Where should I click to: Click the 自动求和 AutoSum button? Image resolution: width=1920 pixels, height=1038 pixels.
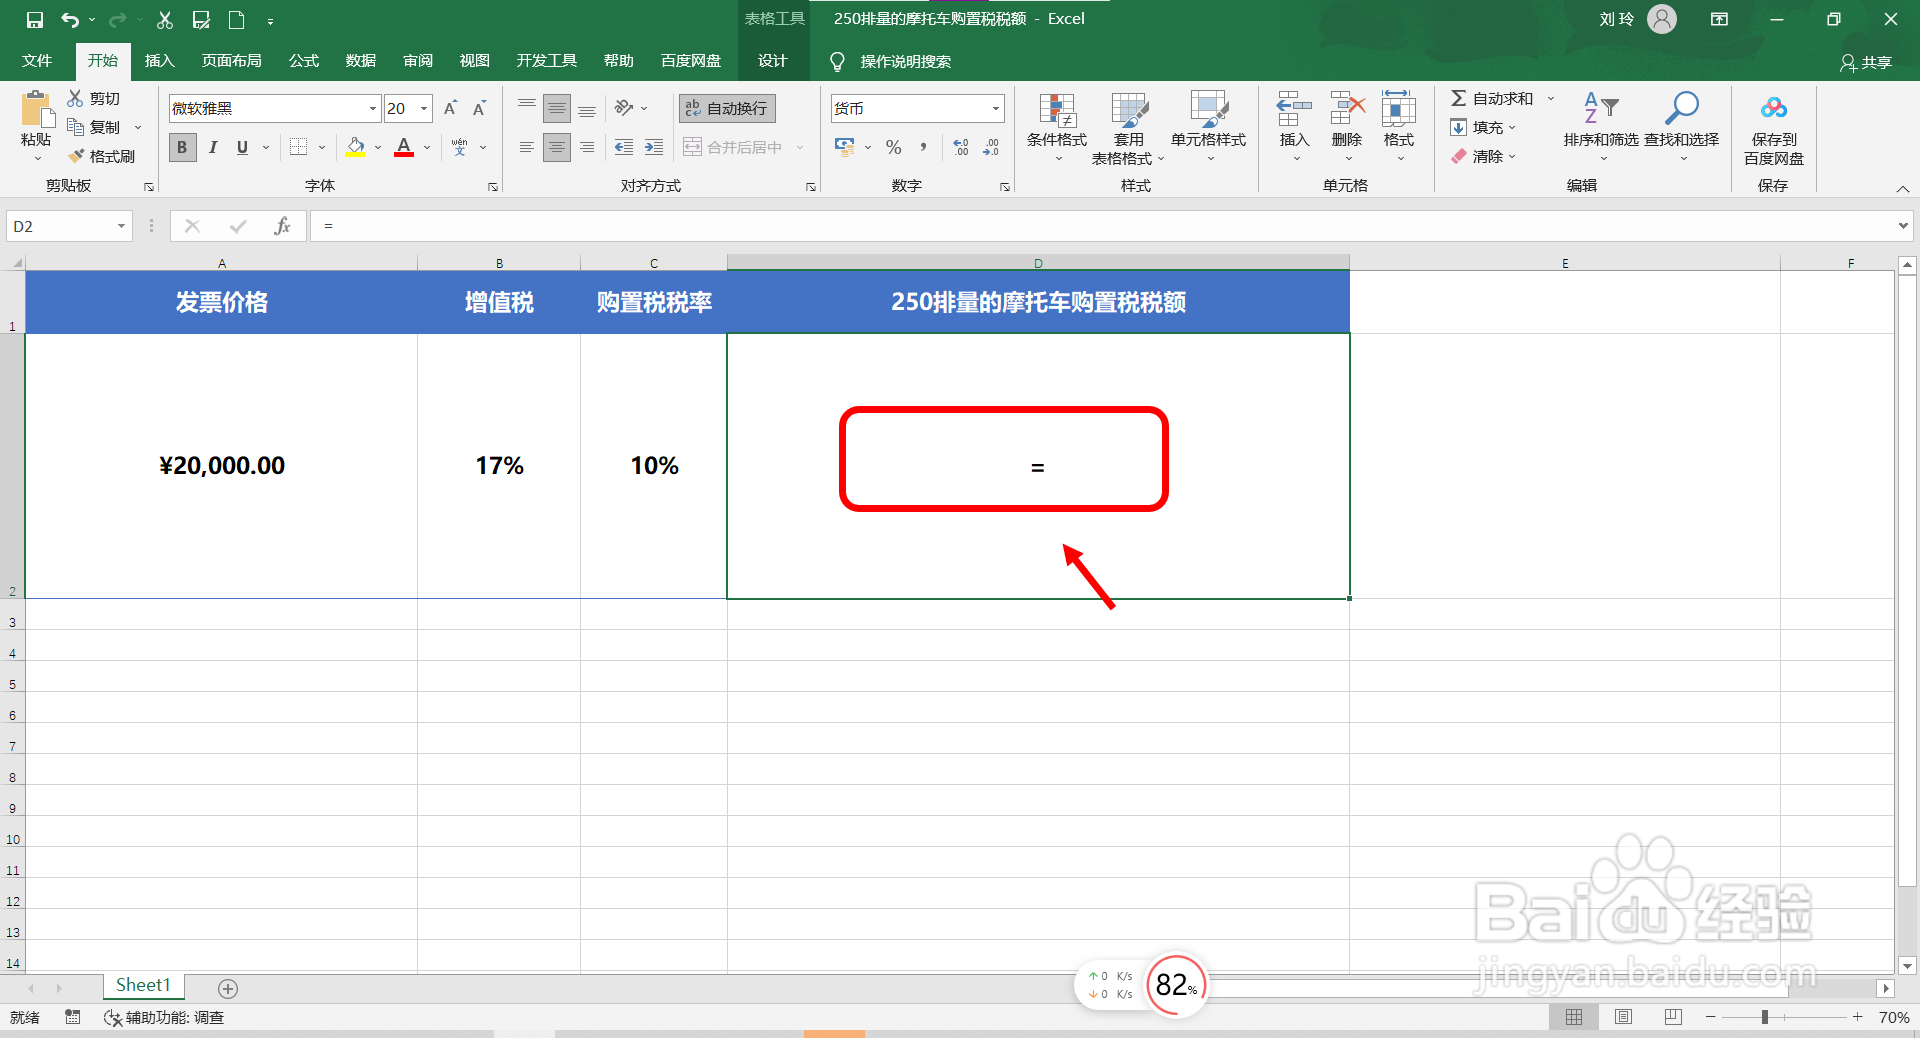[x=1492, y=98]
